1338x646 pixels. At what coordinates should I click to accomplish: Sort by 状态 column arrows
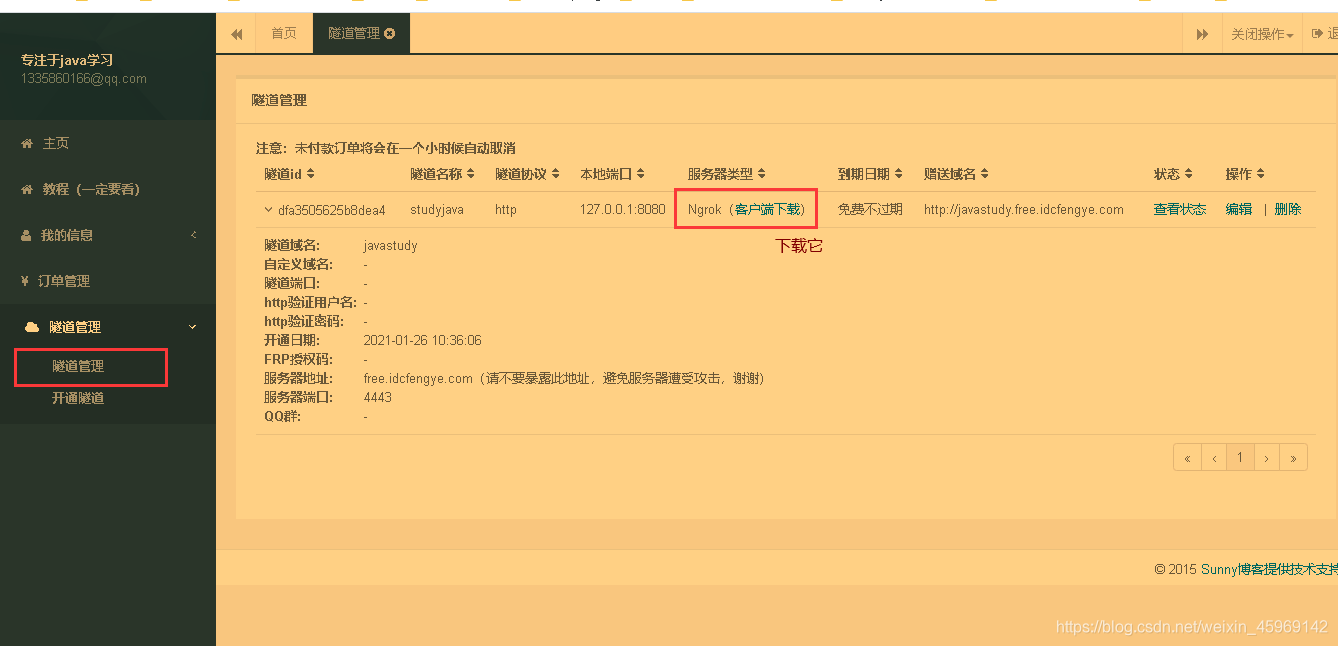click(1189, 174)
